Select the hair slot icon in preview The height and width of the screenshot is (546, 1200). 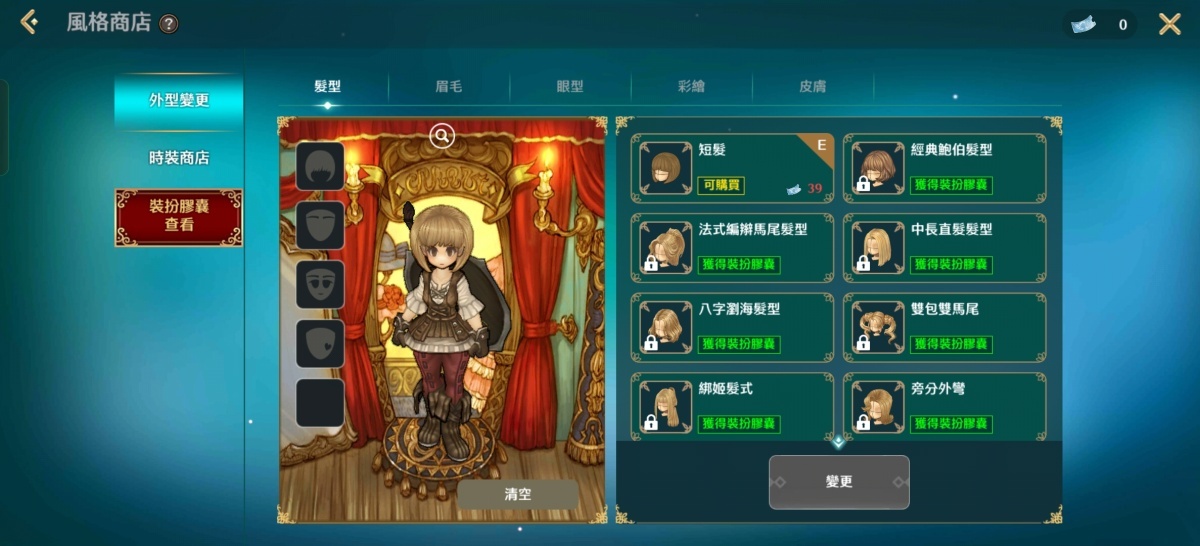(320, 166)
